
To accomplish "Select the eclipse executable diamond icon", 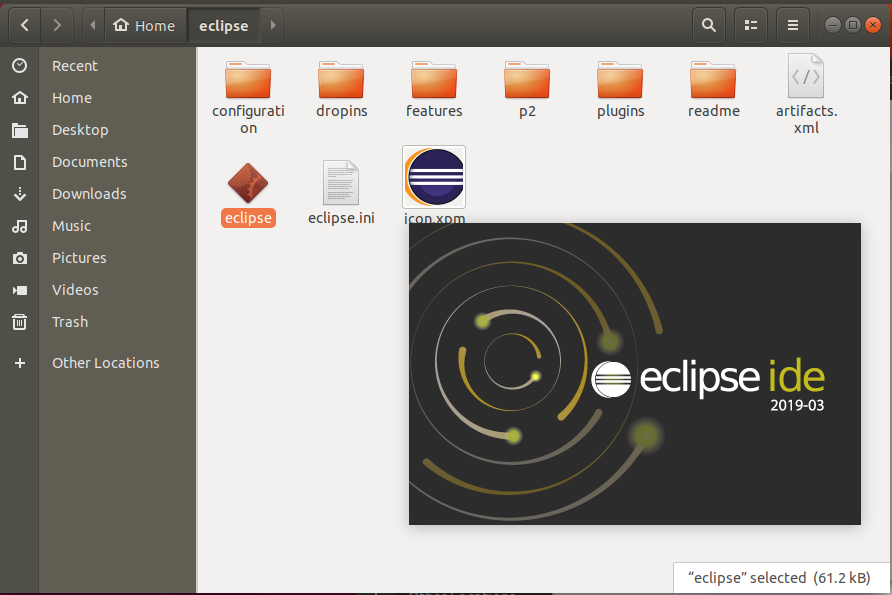I will tap(248, 183).
